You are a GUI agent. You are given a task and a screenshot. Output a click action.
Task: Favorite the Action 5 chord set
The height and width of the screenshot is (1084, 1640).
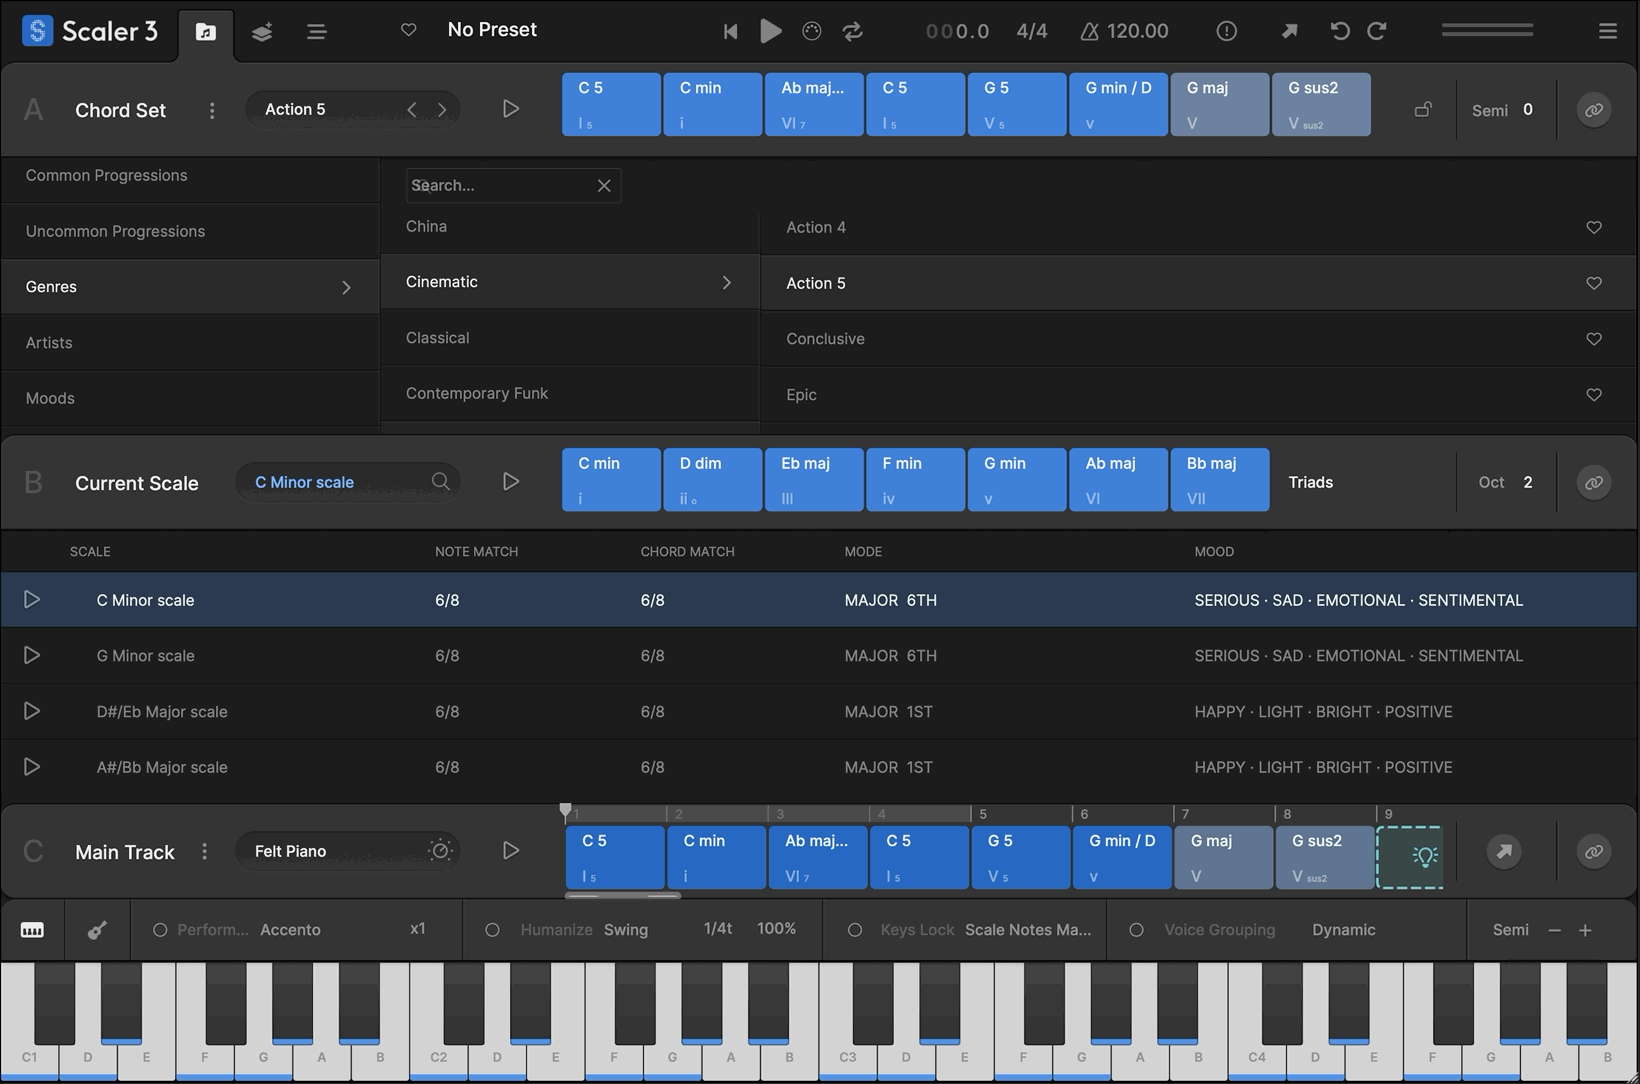pos(1594,283)
